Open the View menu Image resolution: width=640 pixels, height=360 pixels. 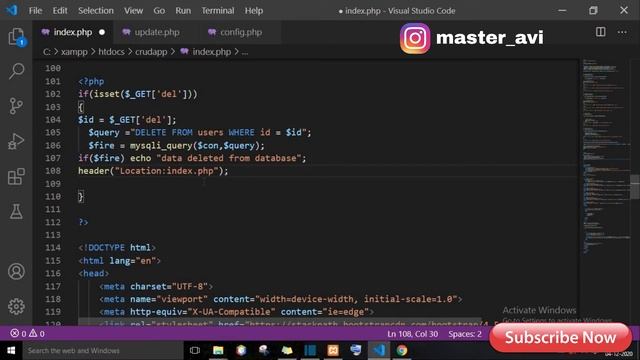pyautogui.click(x=133, y=11)
